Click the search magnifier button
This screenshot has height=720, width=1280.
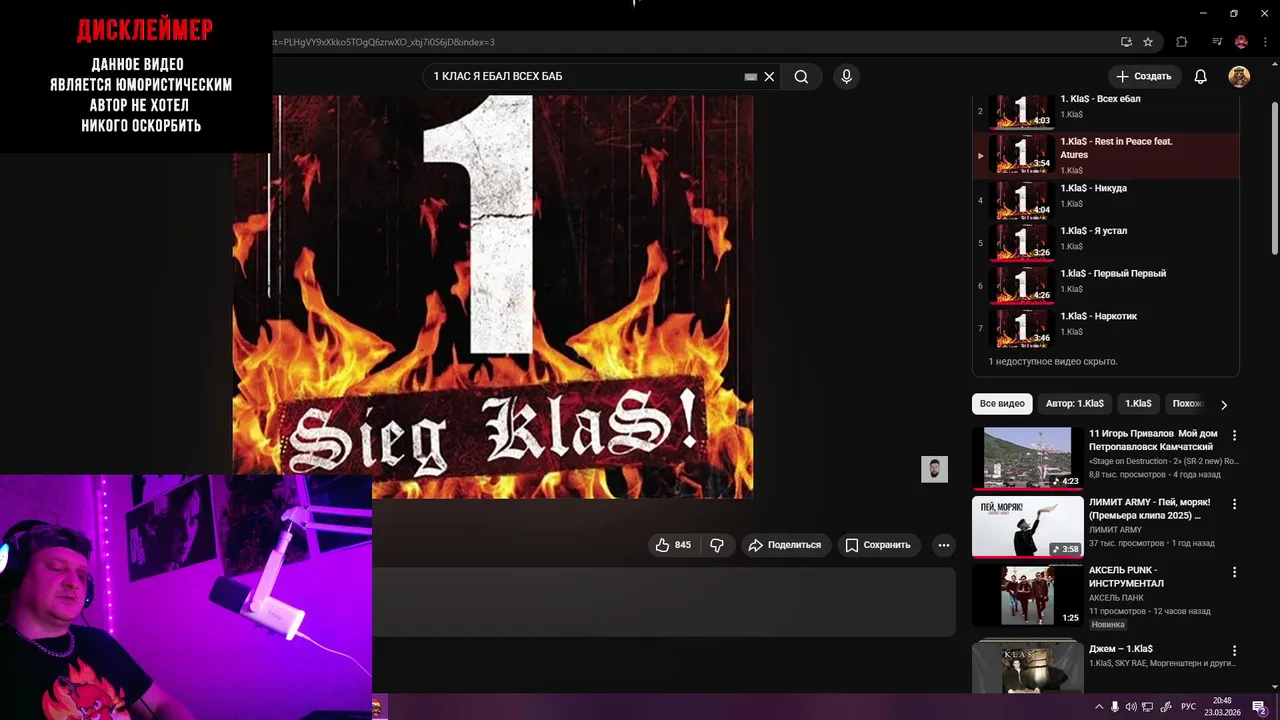[801, 77]
